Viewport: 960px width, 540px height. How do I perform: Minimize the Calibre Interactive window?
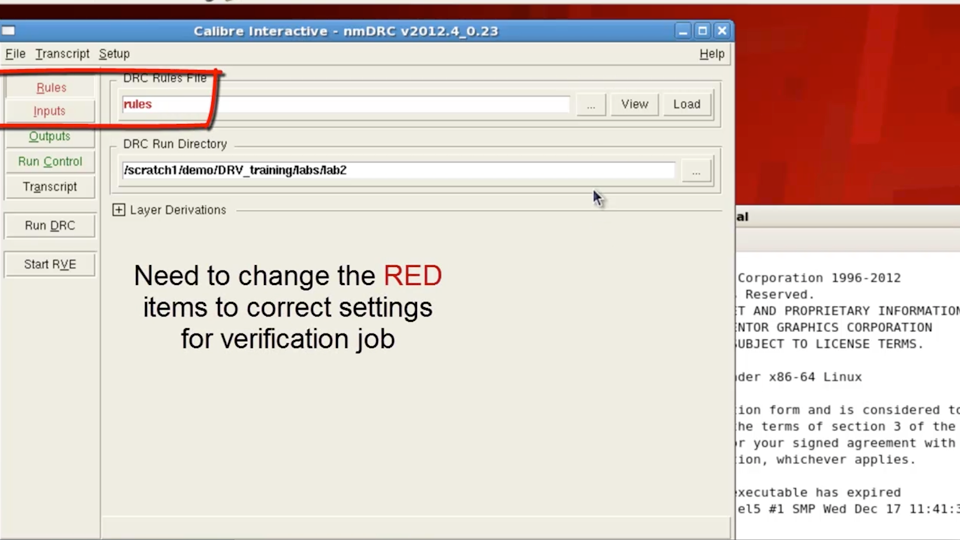tap(683, 31)
